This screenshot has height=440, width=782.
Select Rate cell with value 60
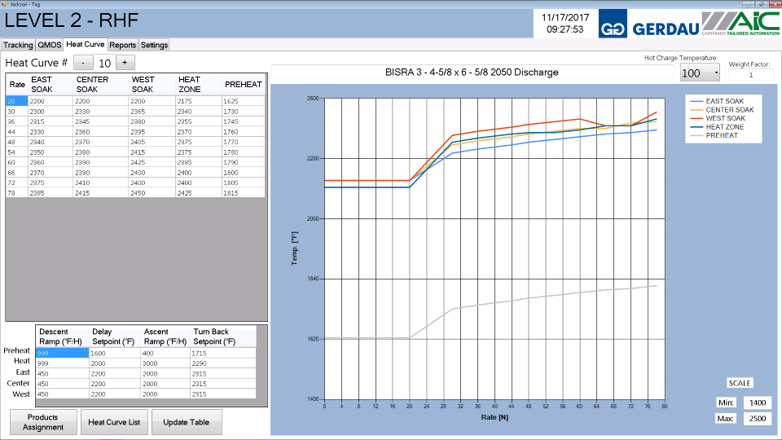coord(16,162)
